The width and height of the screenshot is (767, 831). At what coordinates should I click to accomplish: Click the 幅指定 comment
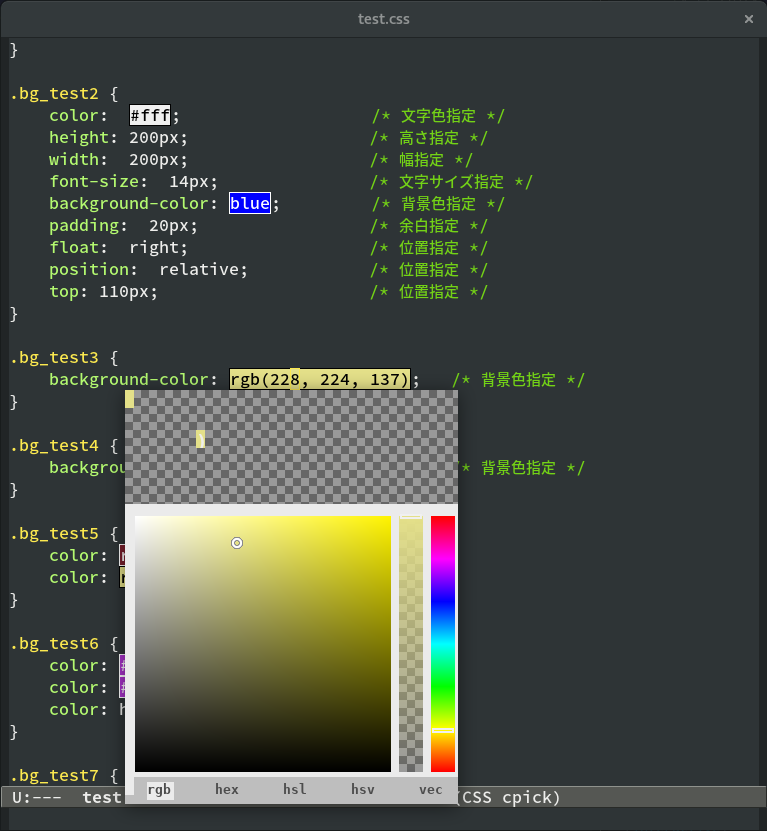(421, 160)
